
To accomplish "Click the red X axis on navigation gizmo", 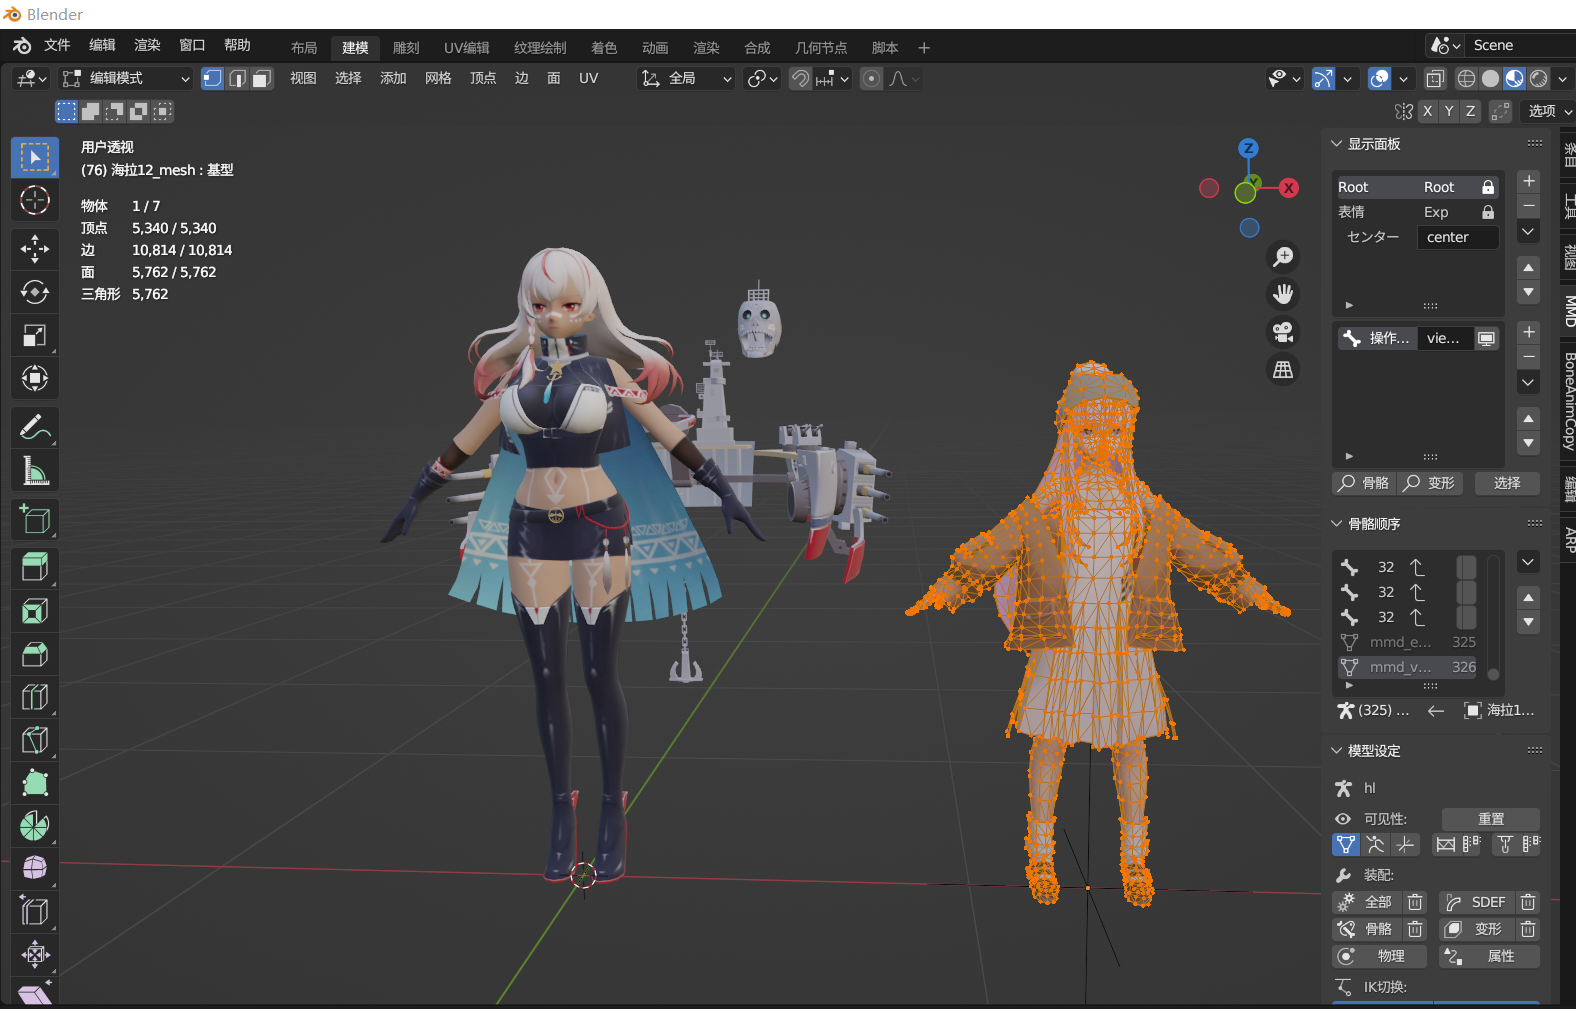I will [1289, 188].
